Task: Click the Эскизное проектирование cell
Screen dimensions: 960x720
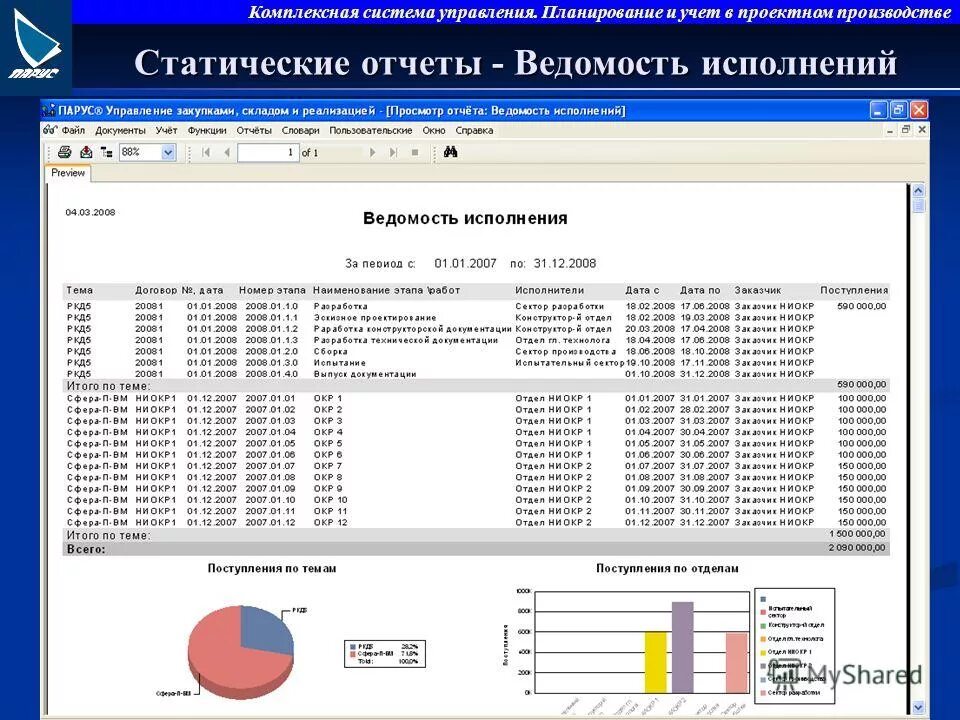Action: 375,318
